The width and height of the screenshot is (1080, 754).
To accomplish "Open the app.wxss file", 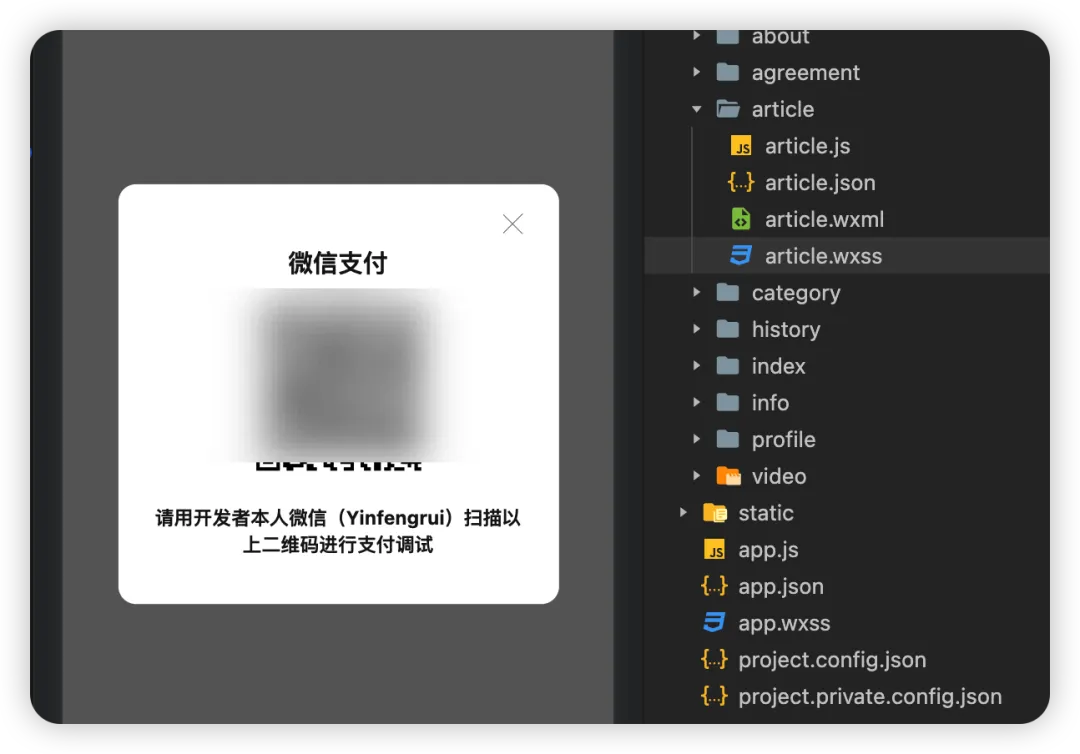I will [x=784, y=623].
